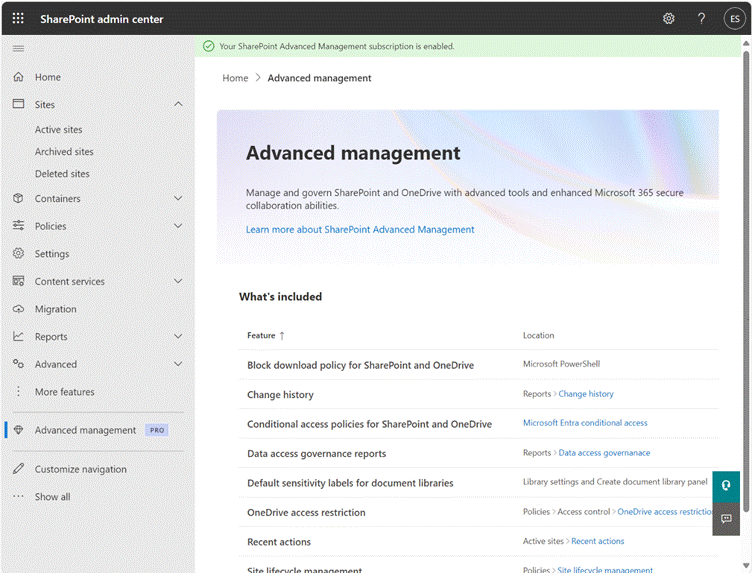This screenshot has height=573, width=752.
Task: Collapse the Sites section chevron
Action: pyautogui.click(x=178, y=104)
